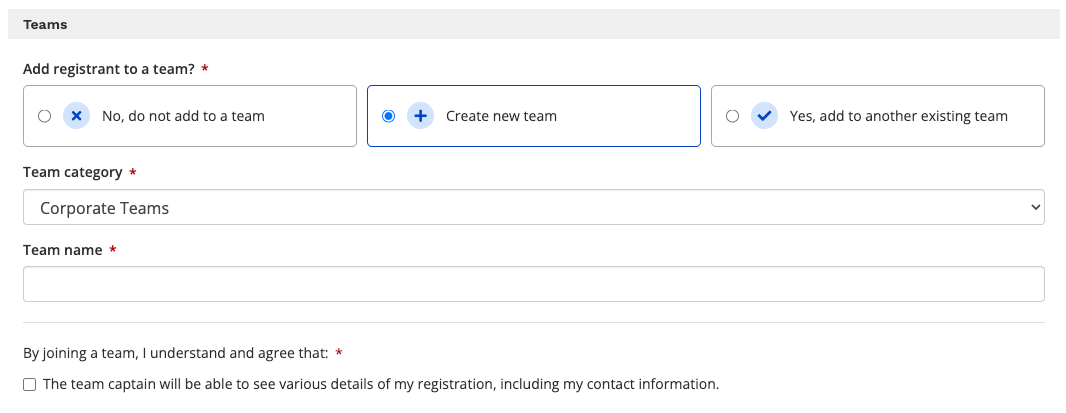This screenshot has width=1066, height=413.
Task: Focus the Team name input field
Action: (533, 284)
